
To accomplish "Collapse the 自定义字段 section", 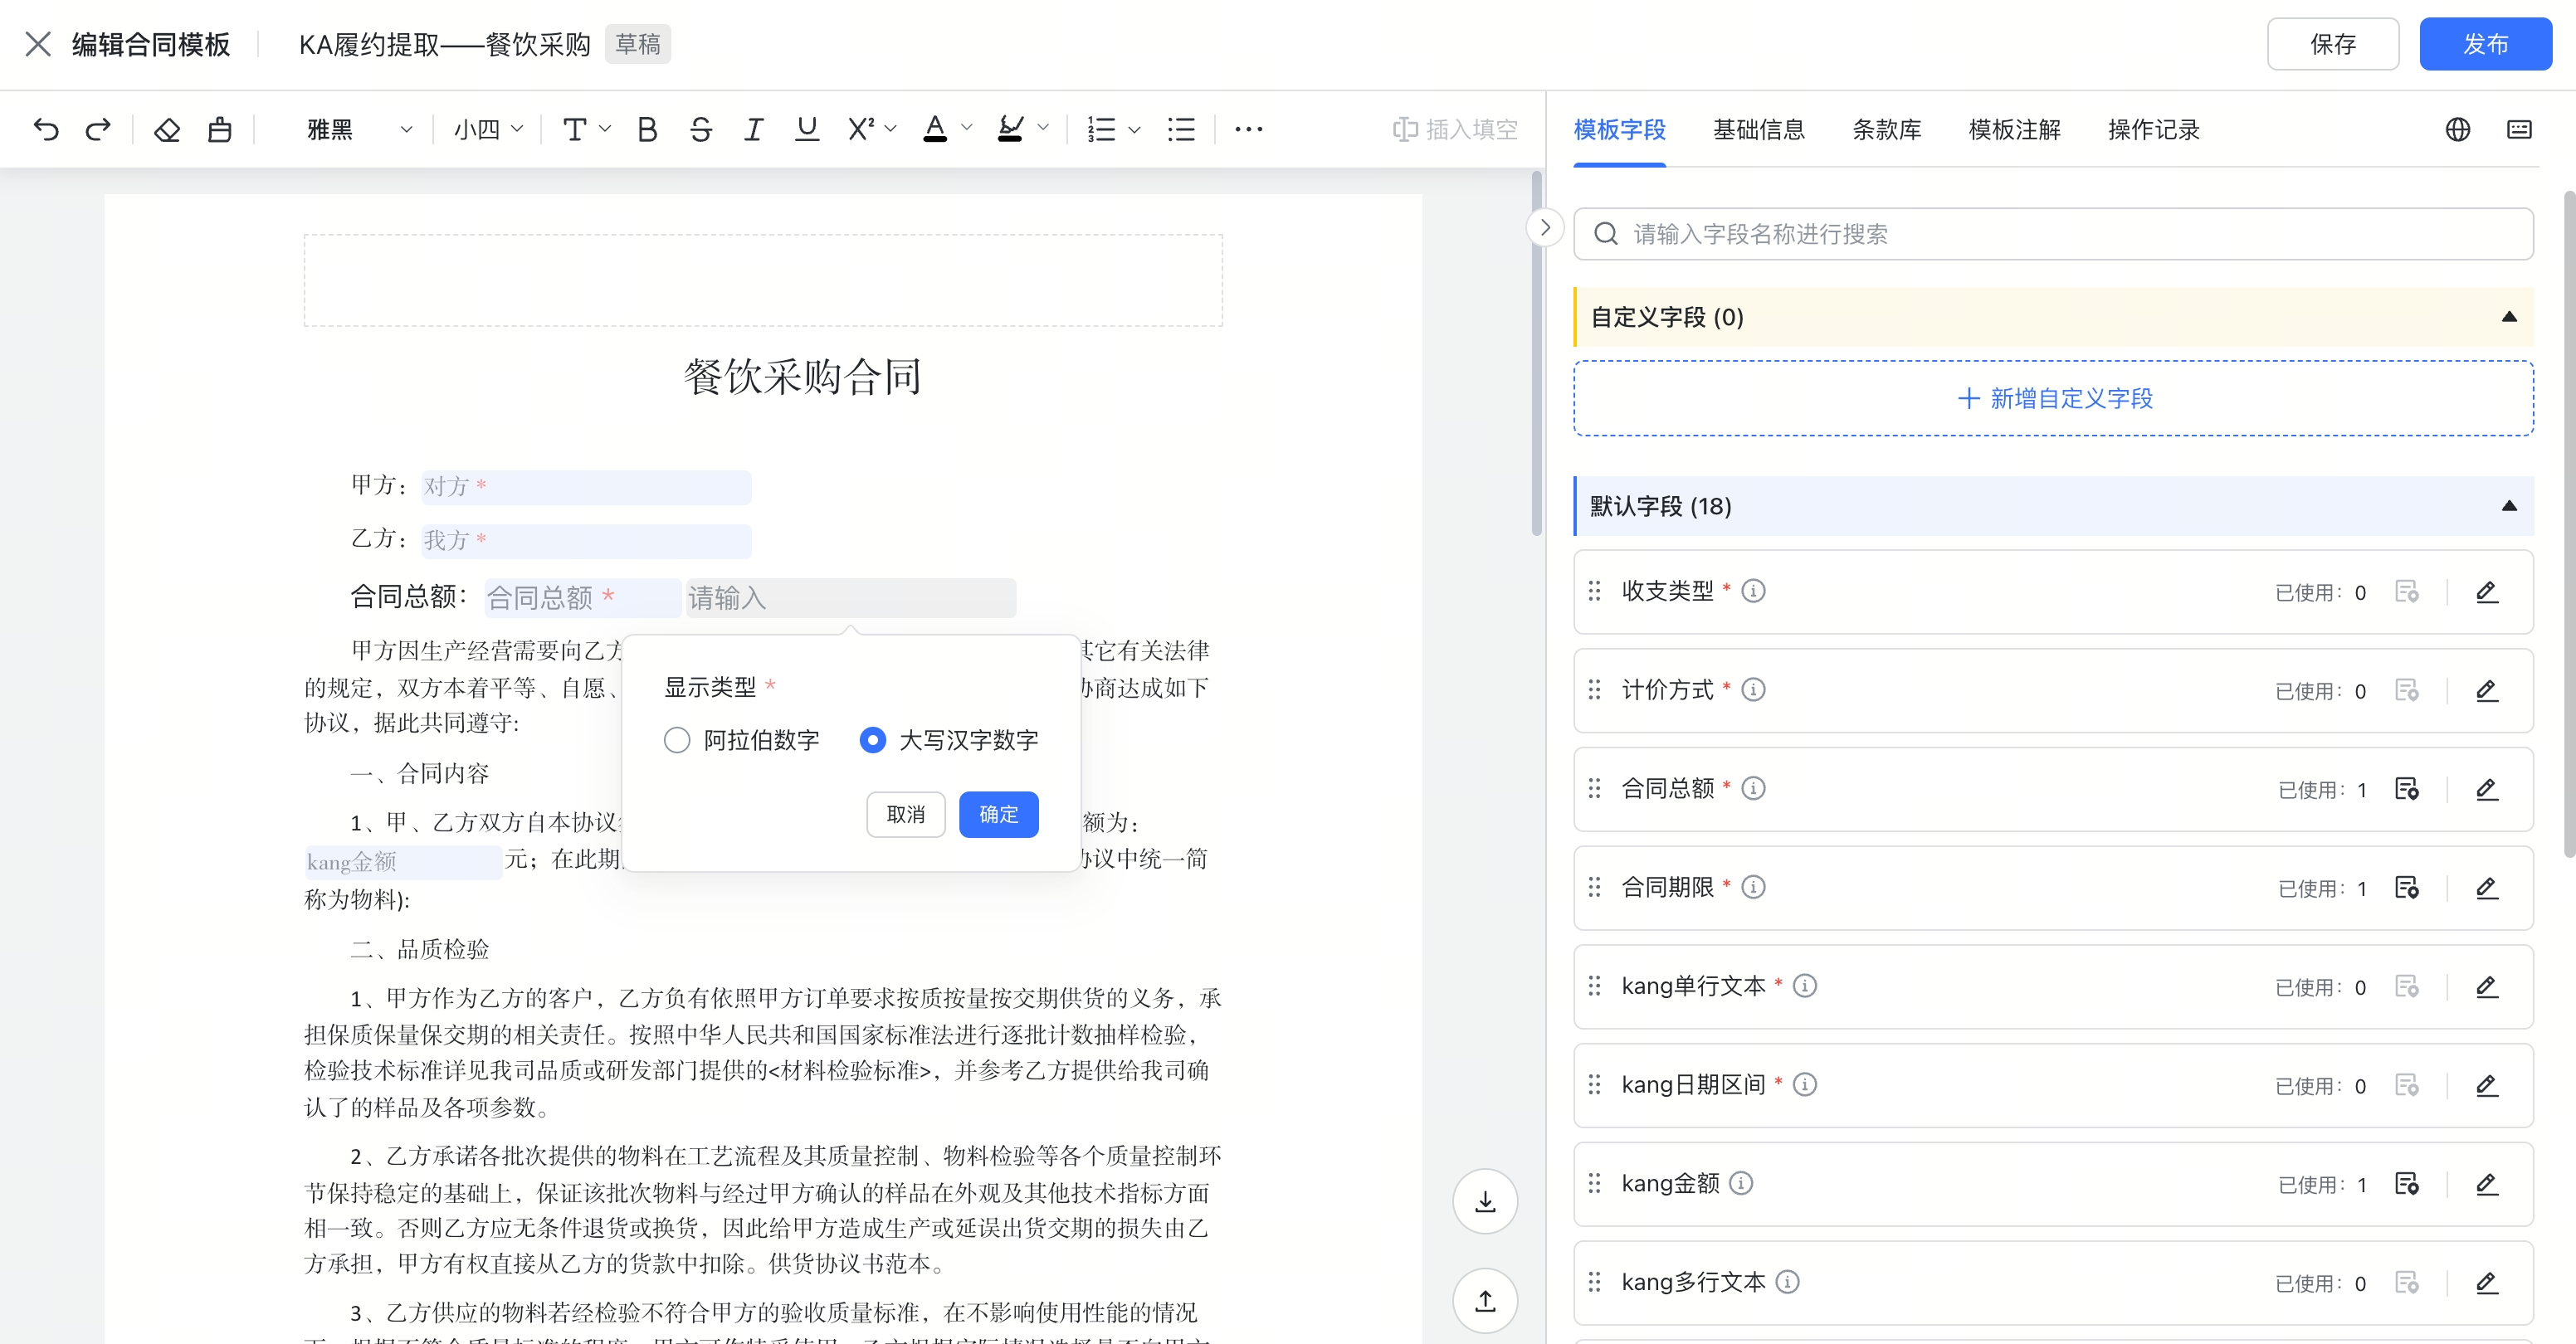I will [x=2509, y=317].
